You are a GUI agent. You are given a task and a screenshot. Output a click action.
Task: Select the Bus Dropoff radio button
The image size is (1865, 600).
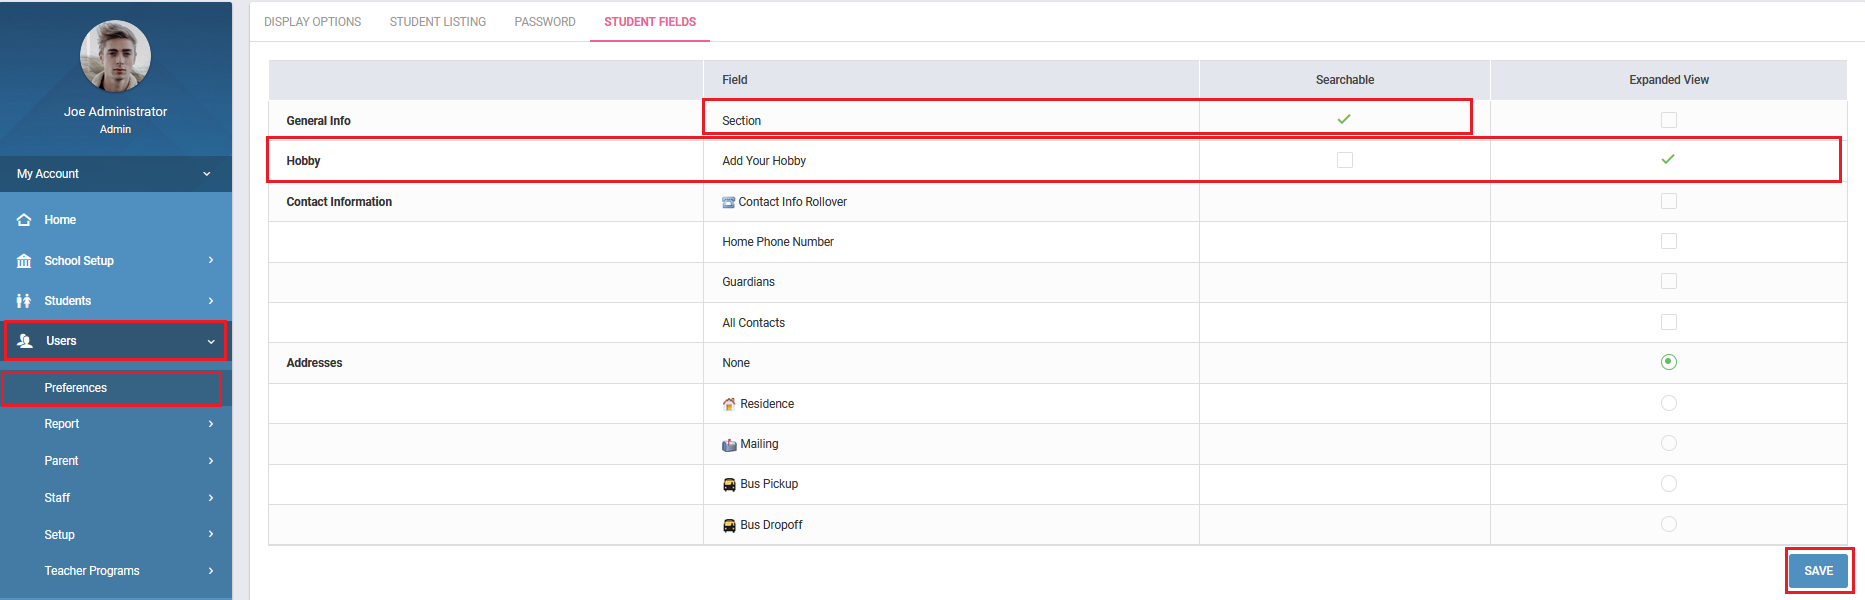pos(1669,524)
